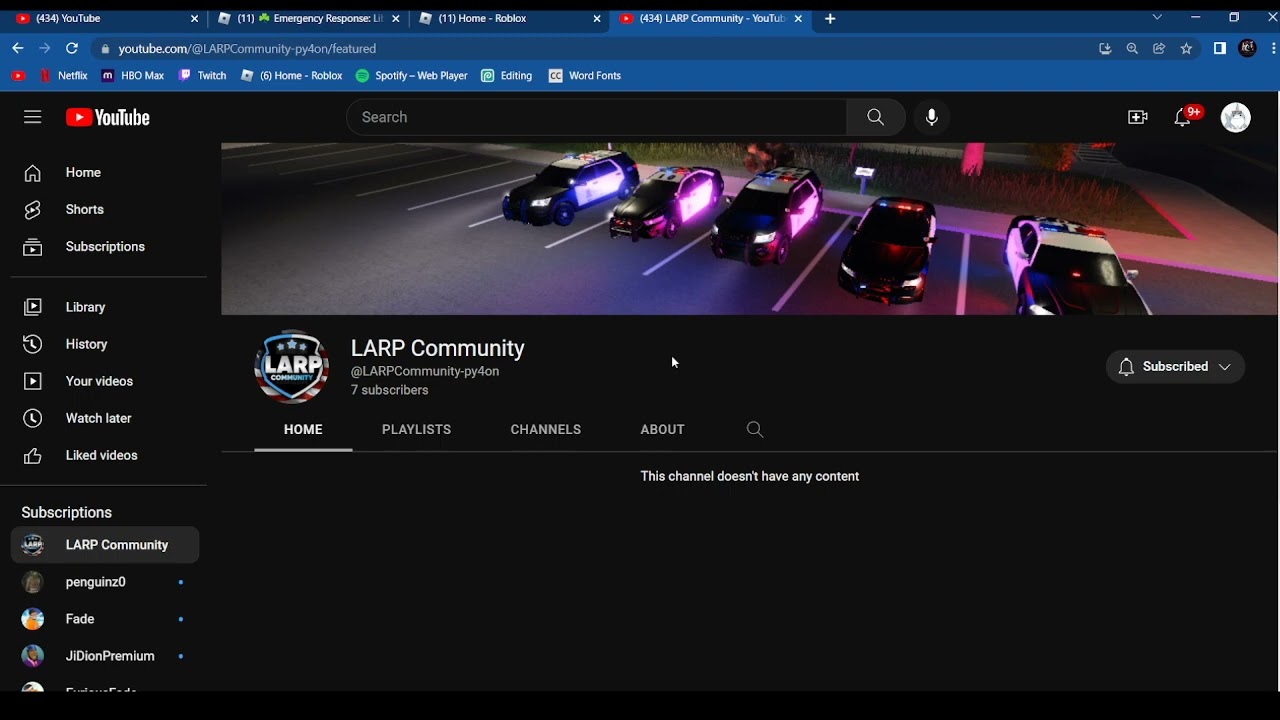Close the Emergency Response browser tab
1280x720 pixels.
coord(396,19)
